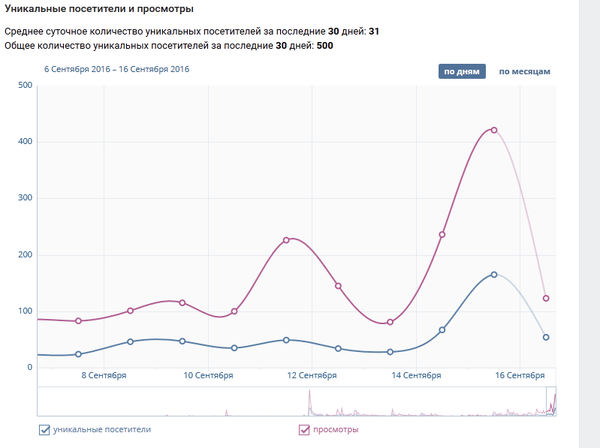Uncheck the 'уникальные посетители' checkbox
This screenshot has width=600, height=448.
pos(44,430)
